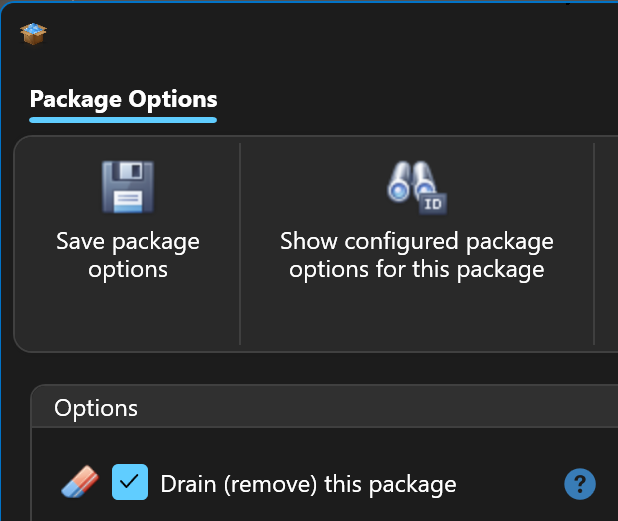Click the floppy disk save icon
The width and height of the screenshot is (618, 521).
coord(127,187)
